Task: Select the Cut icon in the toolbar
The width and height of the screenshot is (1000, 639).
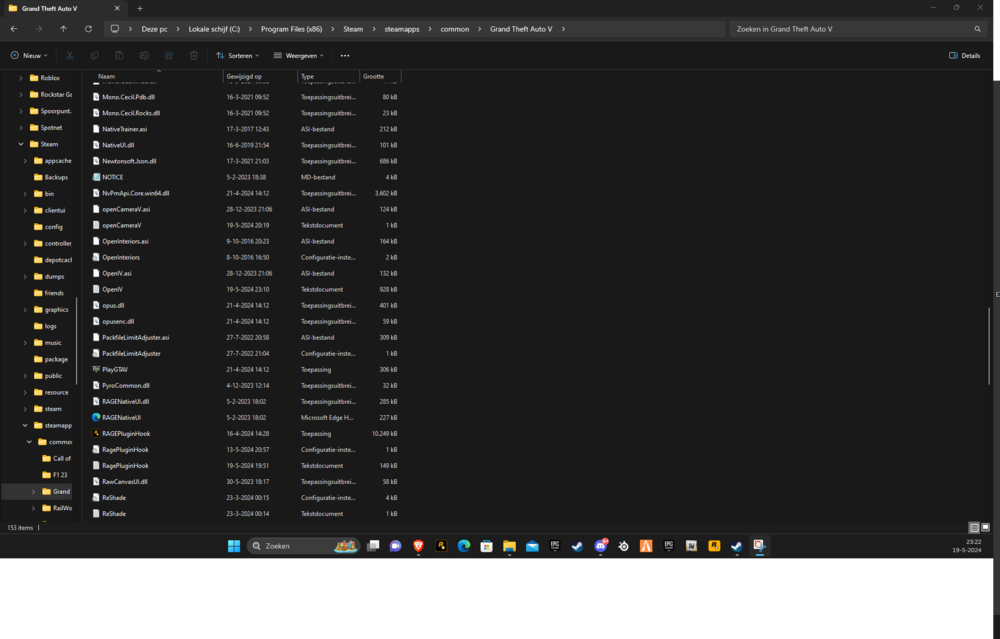Action: pyautogui.click(x=68, y=56)
